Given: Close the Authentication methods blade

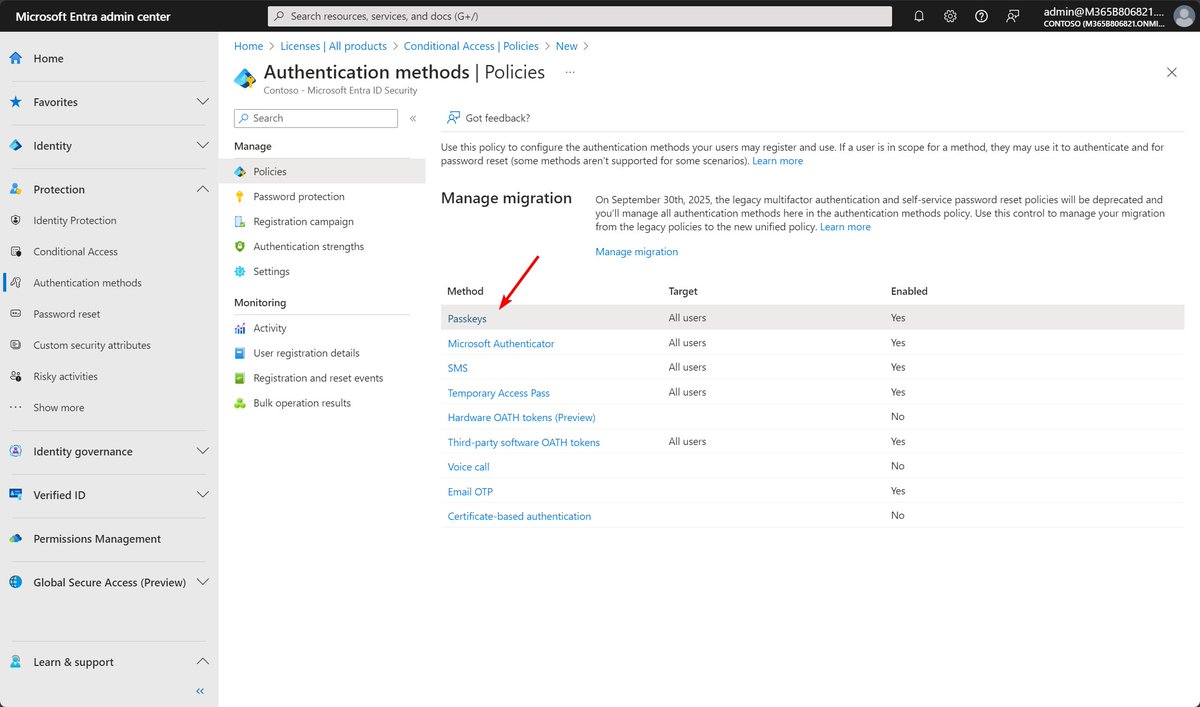Looking at the screenshot, I should point(1172,72).
